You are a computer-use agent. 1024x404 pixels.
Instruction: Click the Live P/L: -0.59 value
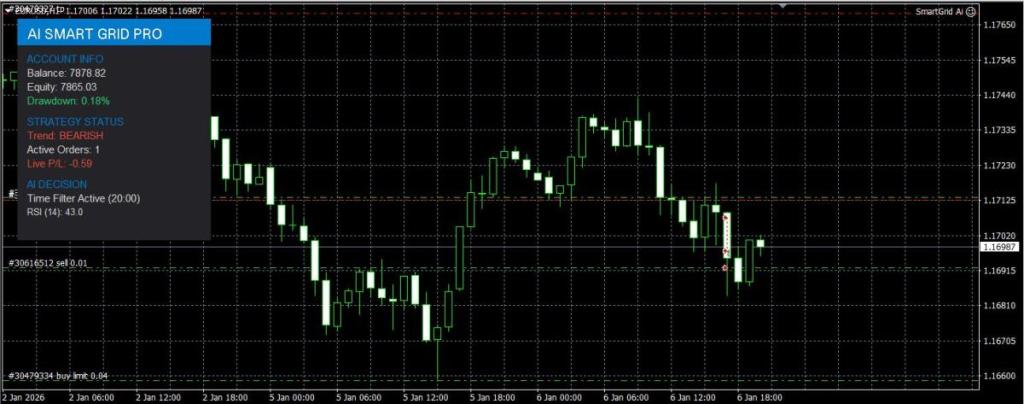59,164
